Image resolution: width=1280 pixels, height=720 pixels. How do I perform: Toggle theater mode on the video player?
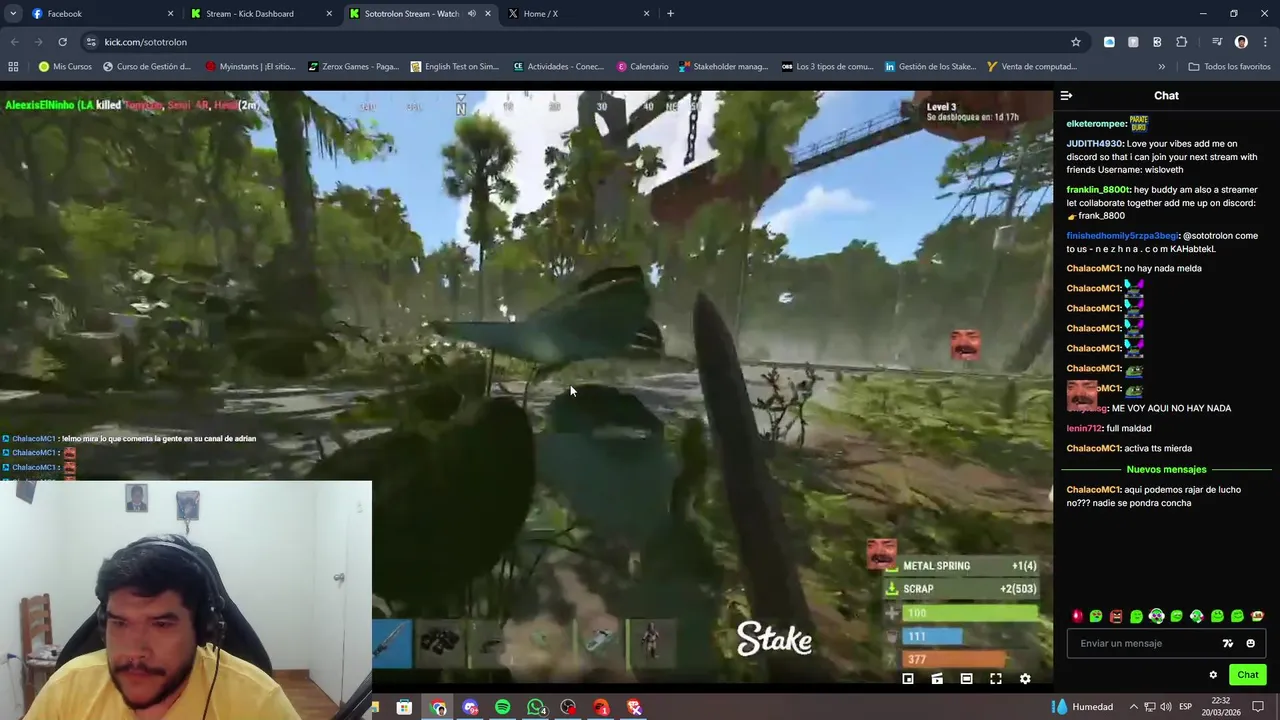pyautogui.click(x=966, y=679)
